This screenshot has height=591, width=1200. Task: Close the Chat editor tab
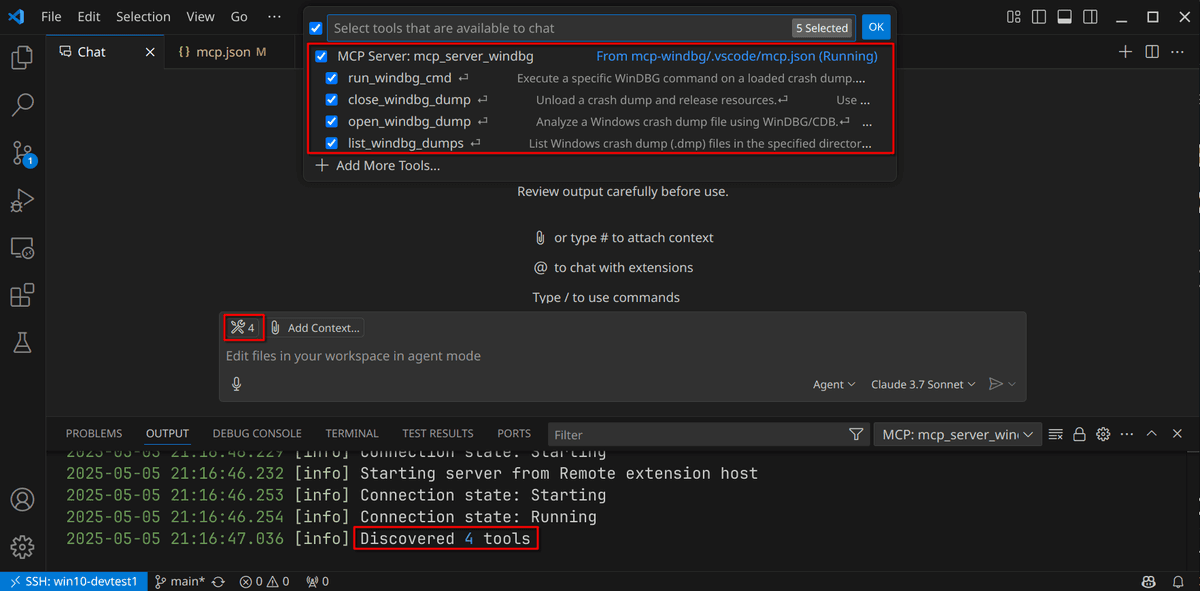(x=151, y=52)
